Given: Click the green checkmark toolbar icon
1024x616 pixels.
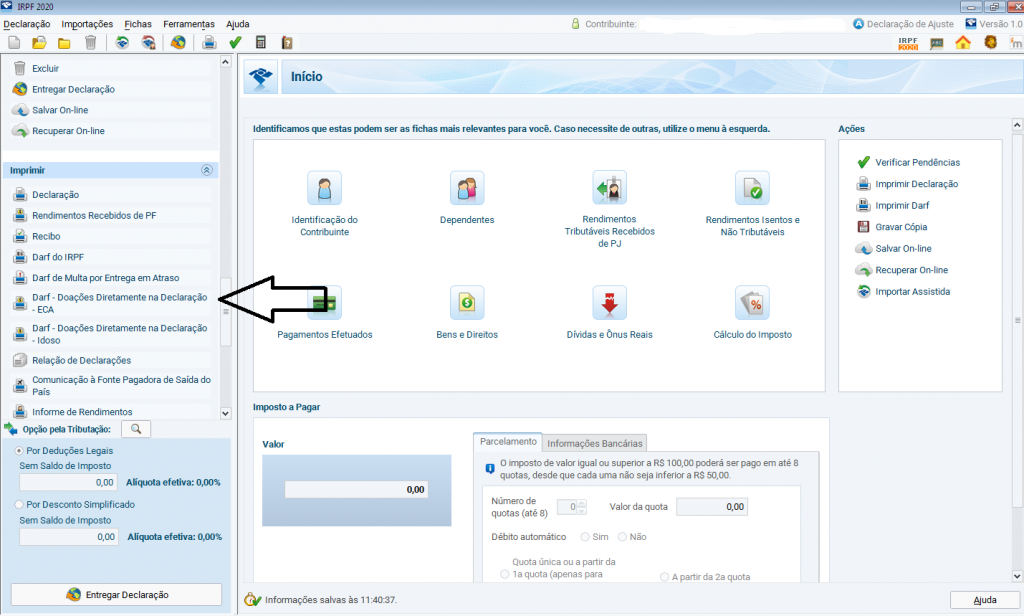Looking at the screenshot, I should 235,42.
